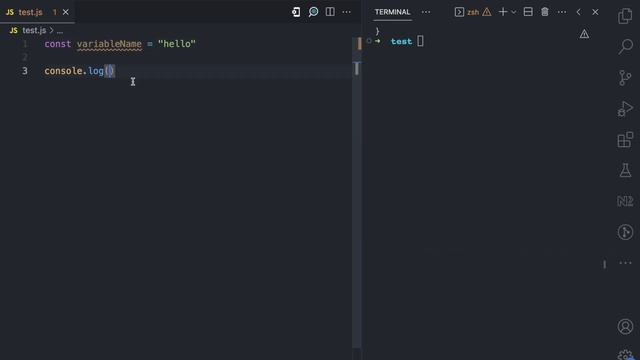Click the panel left chevron arrow

578,12
